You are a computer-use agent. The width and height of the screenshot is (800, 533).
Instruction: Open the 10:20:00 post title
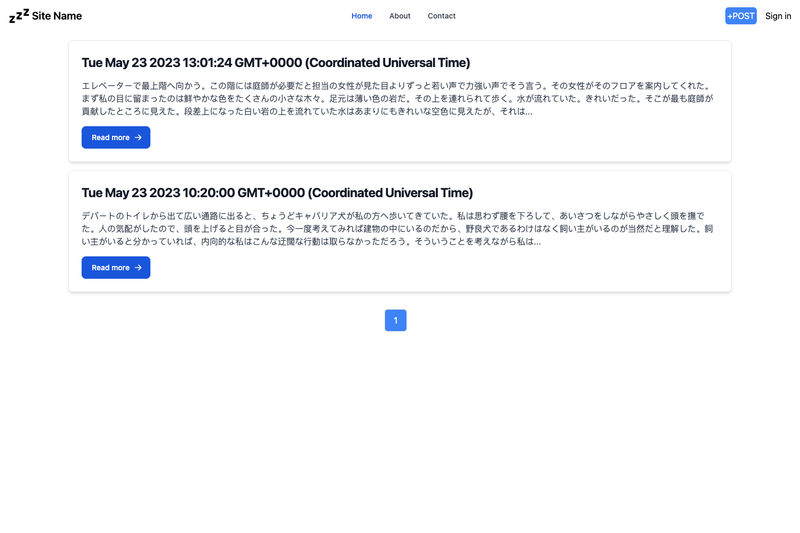tap(277, 193)
